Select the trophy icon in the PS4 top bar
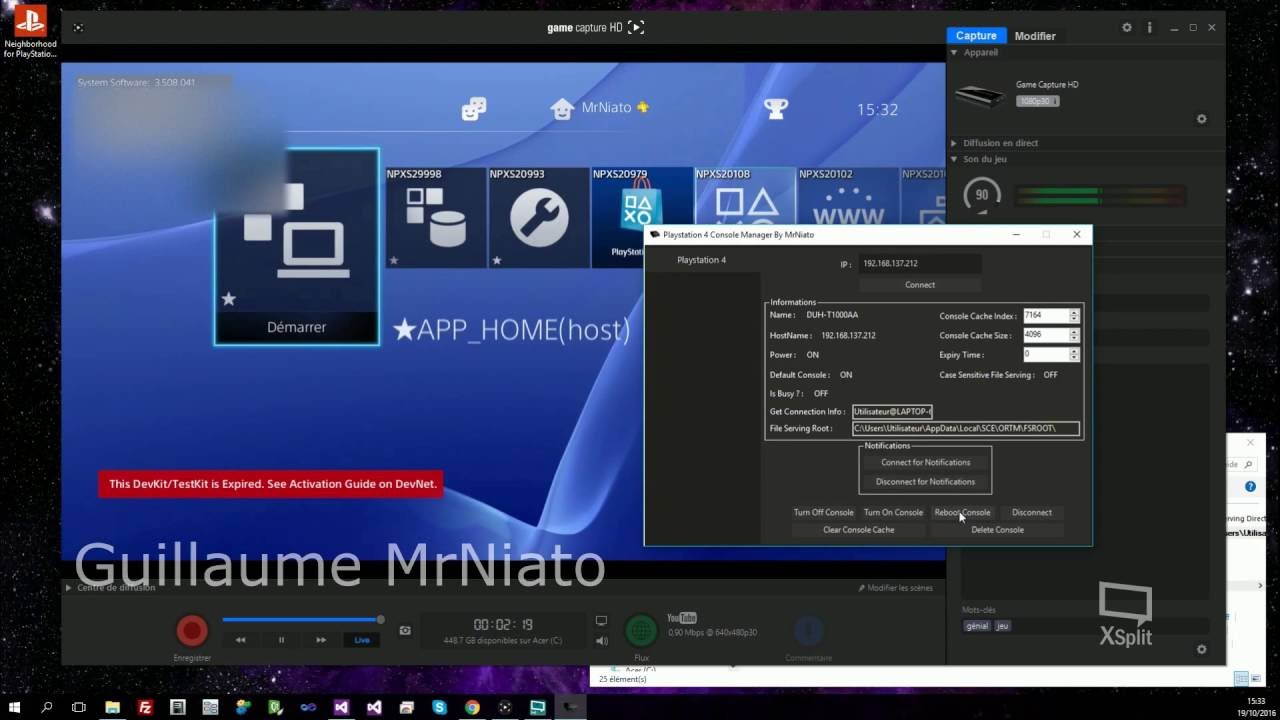The image size is (1280, 720). pyautogui.click(x=776, y=108)
